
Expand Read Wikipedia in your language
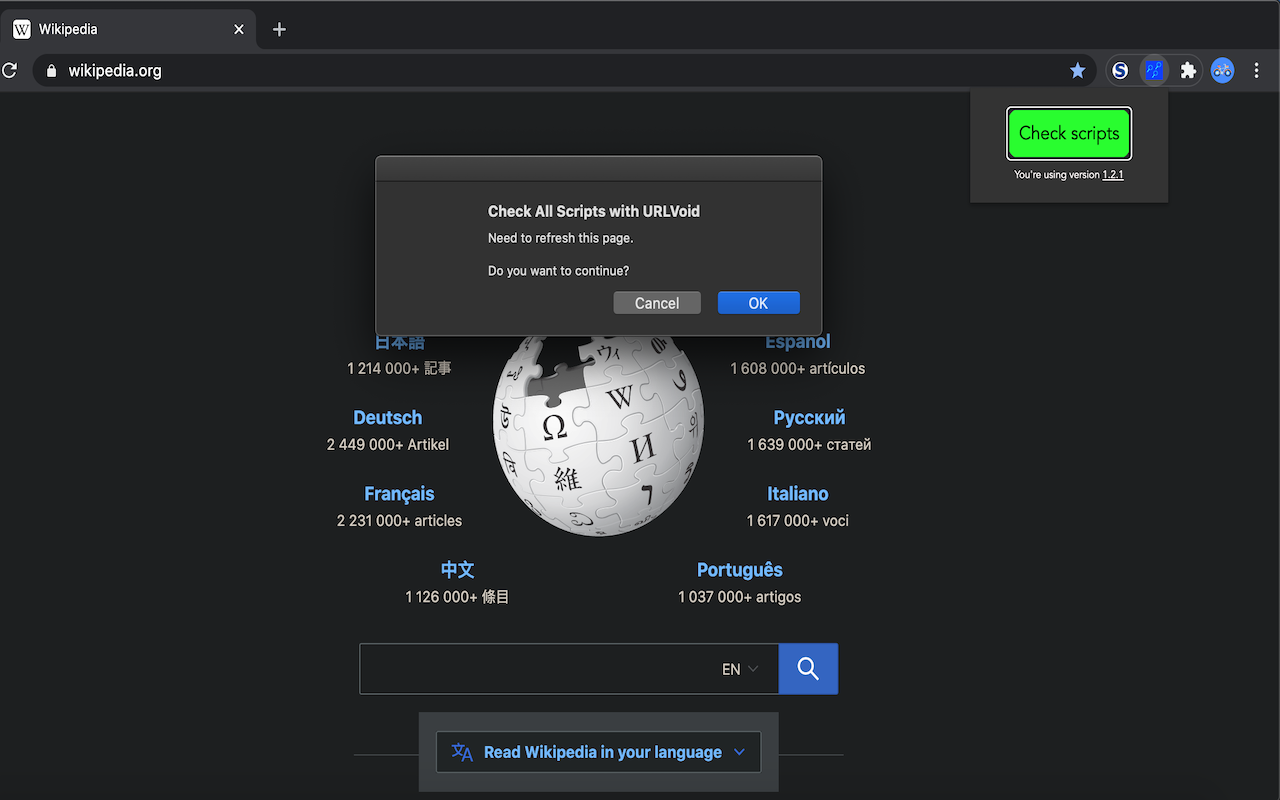coord(598,751)
